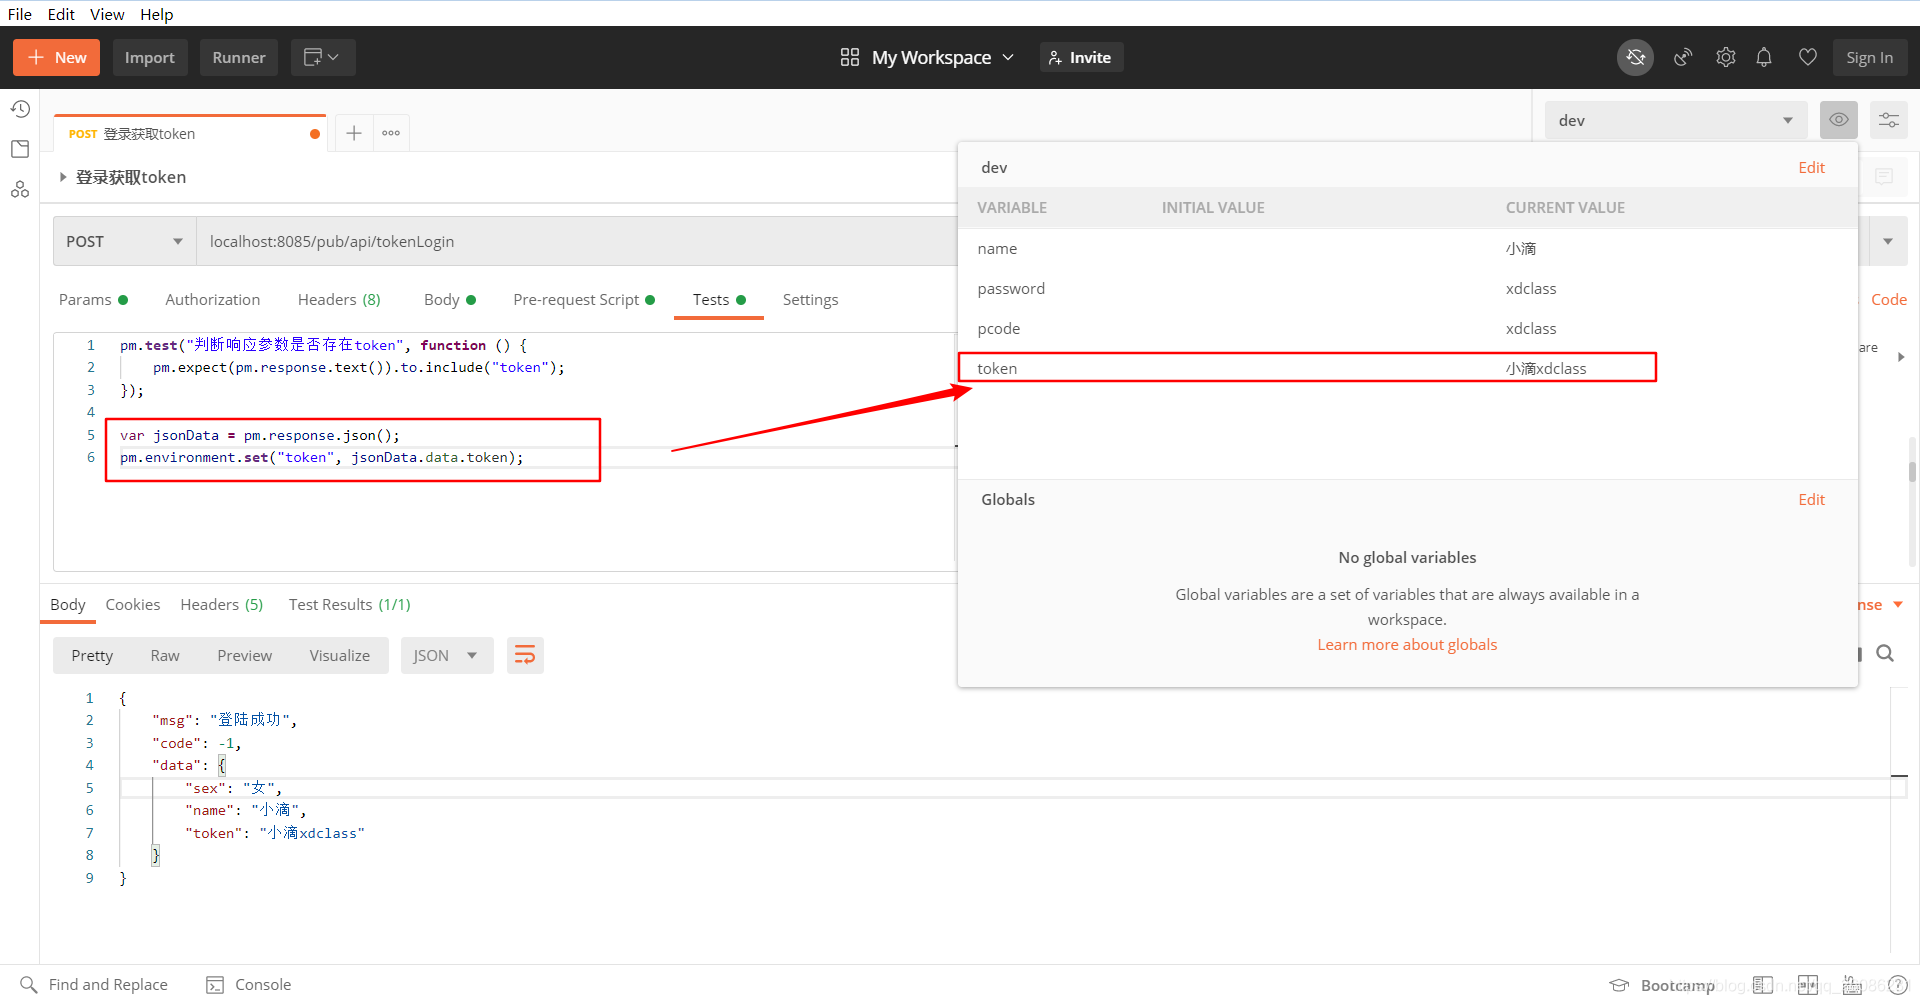Open the capture requests satellite icon

(1683, 58)
